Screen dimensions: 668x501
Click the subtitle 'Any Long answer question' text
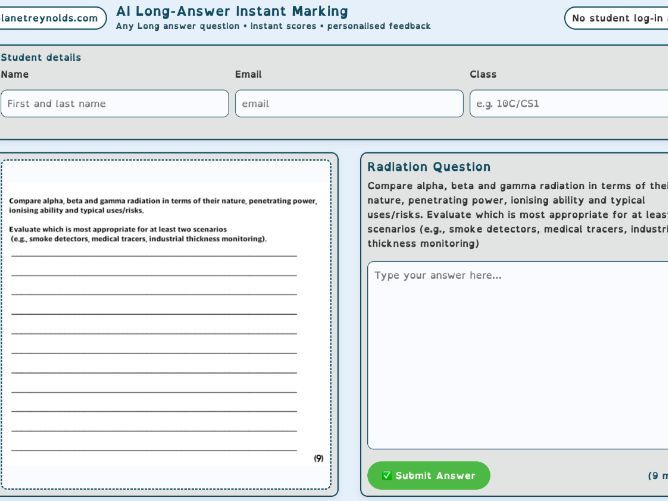click(x=178, y=26)
